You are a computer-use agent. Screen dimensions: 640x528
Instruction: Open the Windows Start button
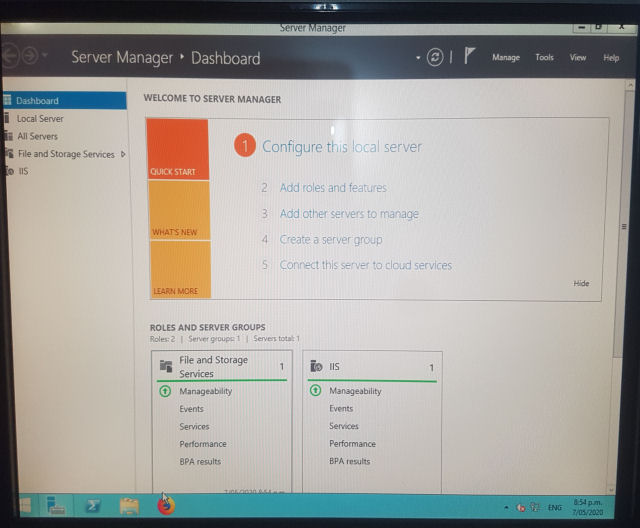point(27,506)
